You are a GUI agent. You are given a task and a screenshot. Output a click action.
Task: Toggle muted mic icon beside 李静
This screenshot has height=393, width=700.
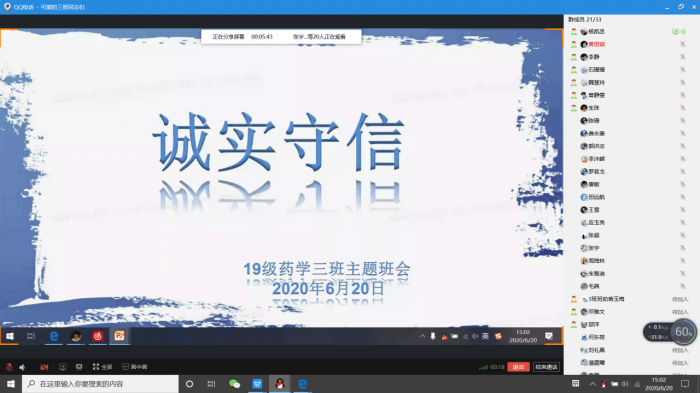(683, 57)
